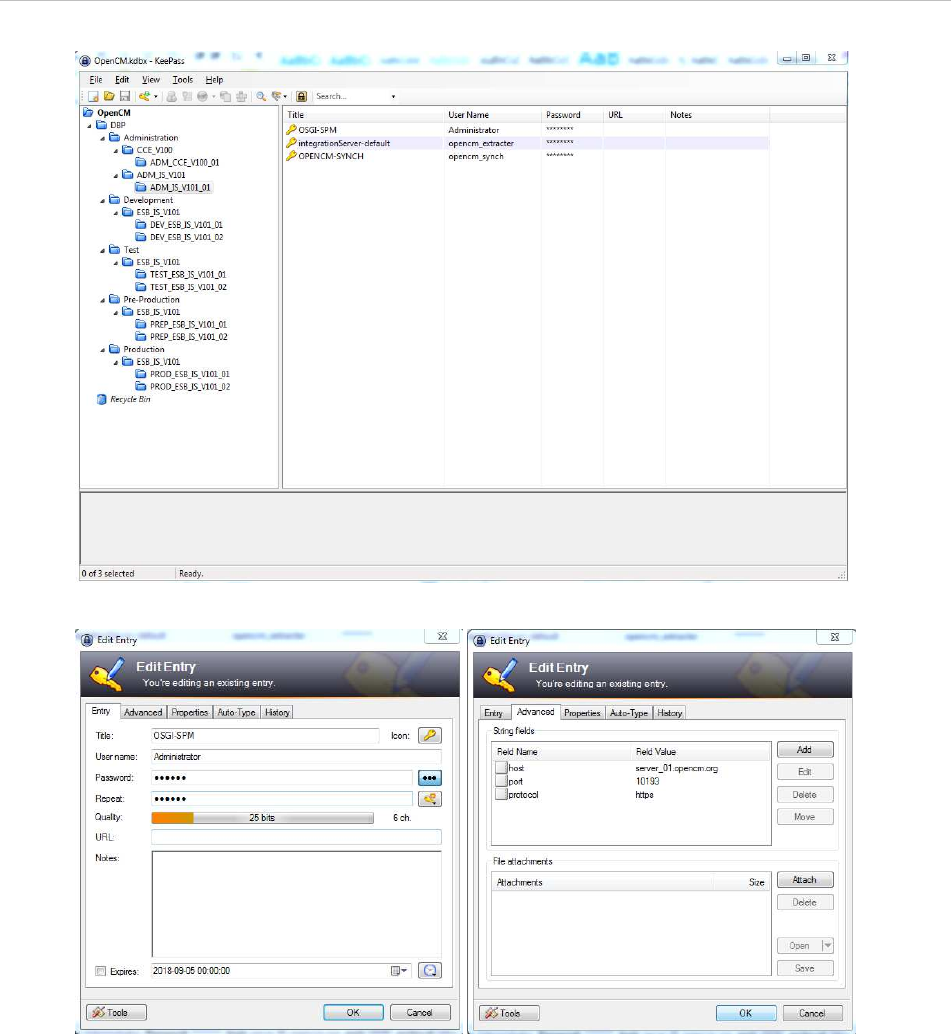The width and height of the screenshot is (951, 1034).
Task: Enable the Expires checkbox
Action: (x=100, y=971)
